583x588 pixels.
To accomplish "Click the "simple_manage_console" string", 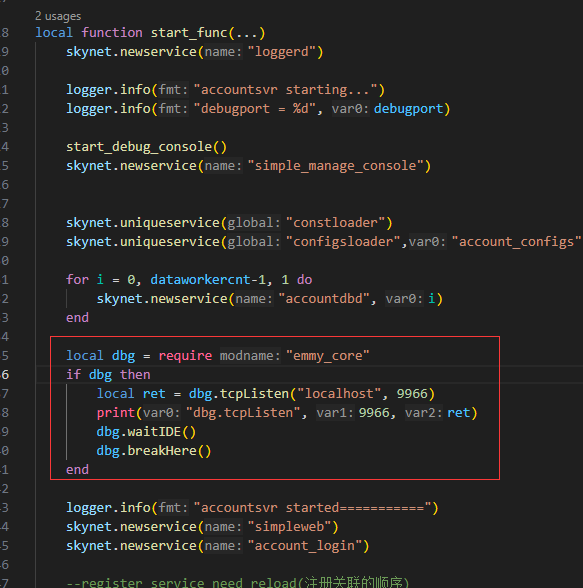I will point(335,166).
